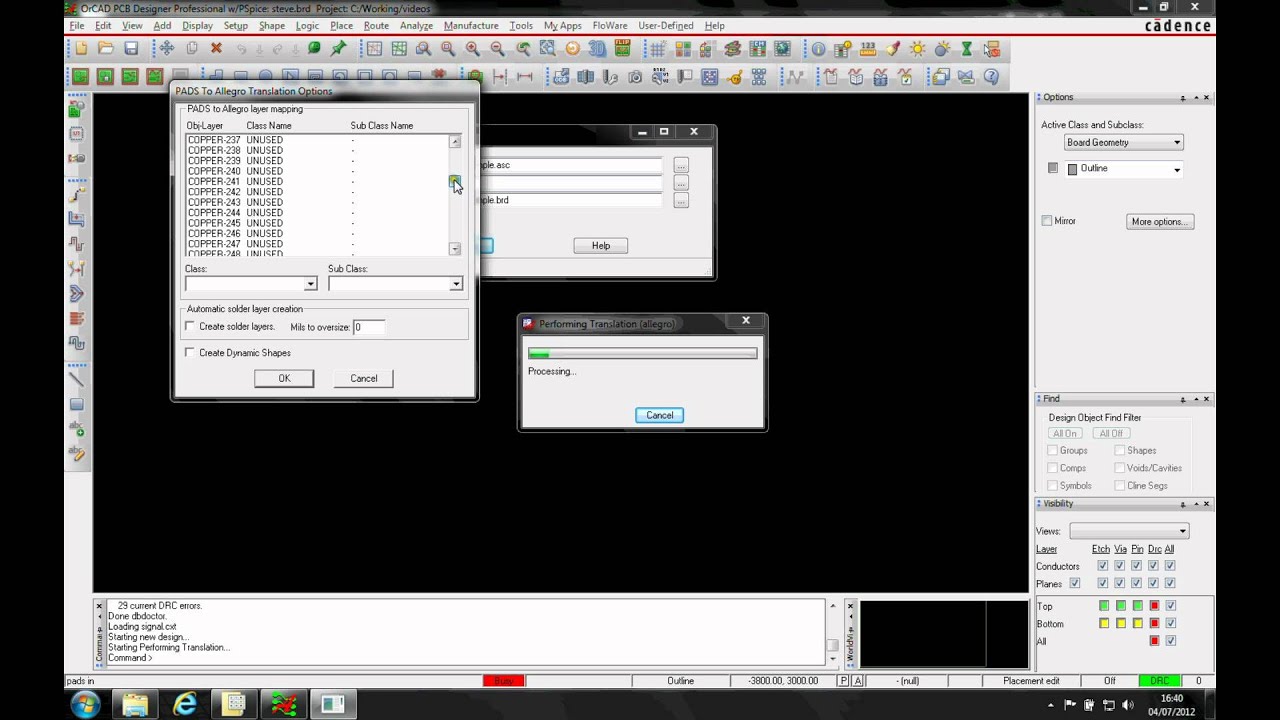Image resolution: width=1280 pixels, height=720 pixels.
Task: Toggle the grid display icon
Action: pyautogui.click(x=657, y=48)
